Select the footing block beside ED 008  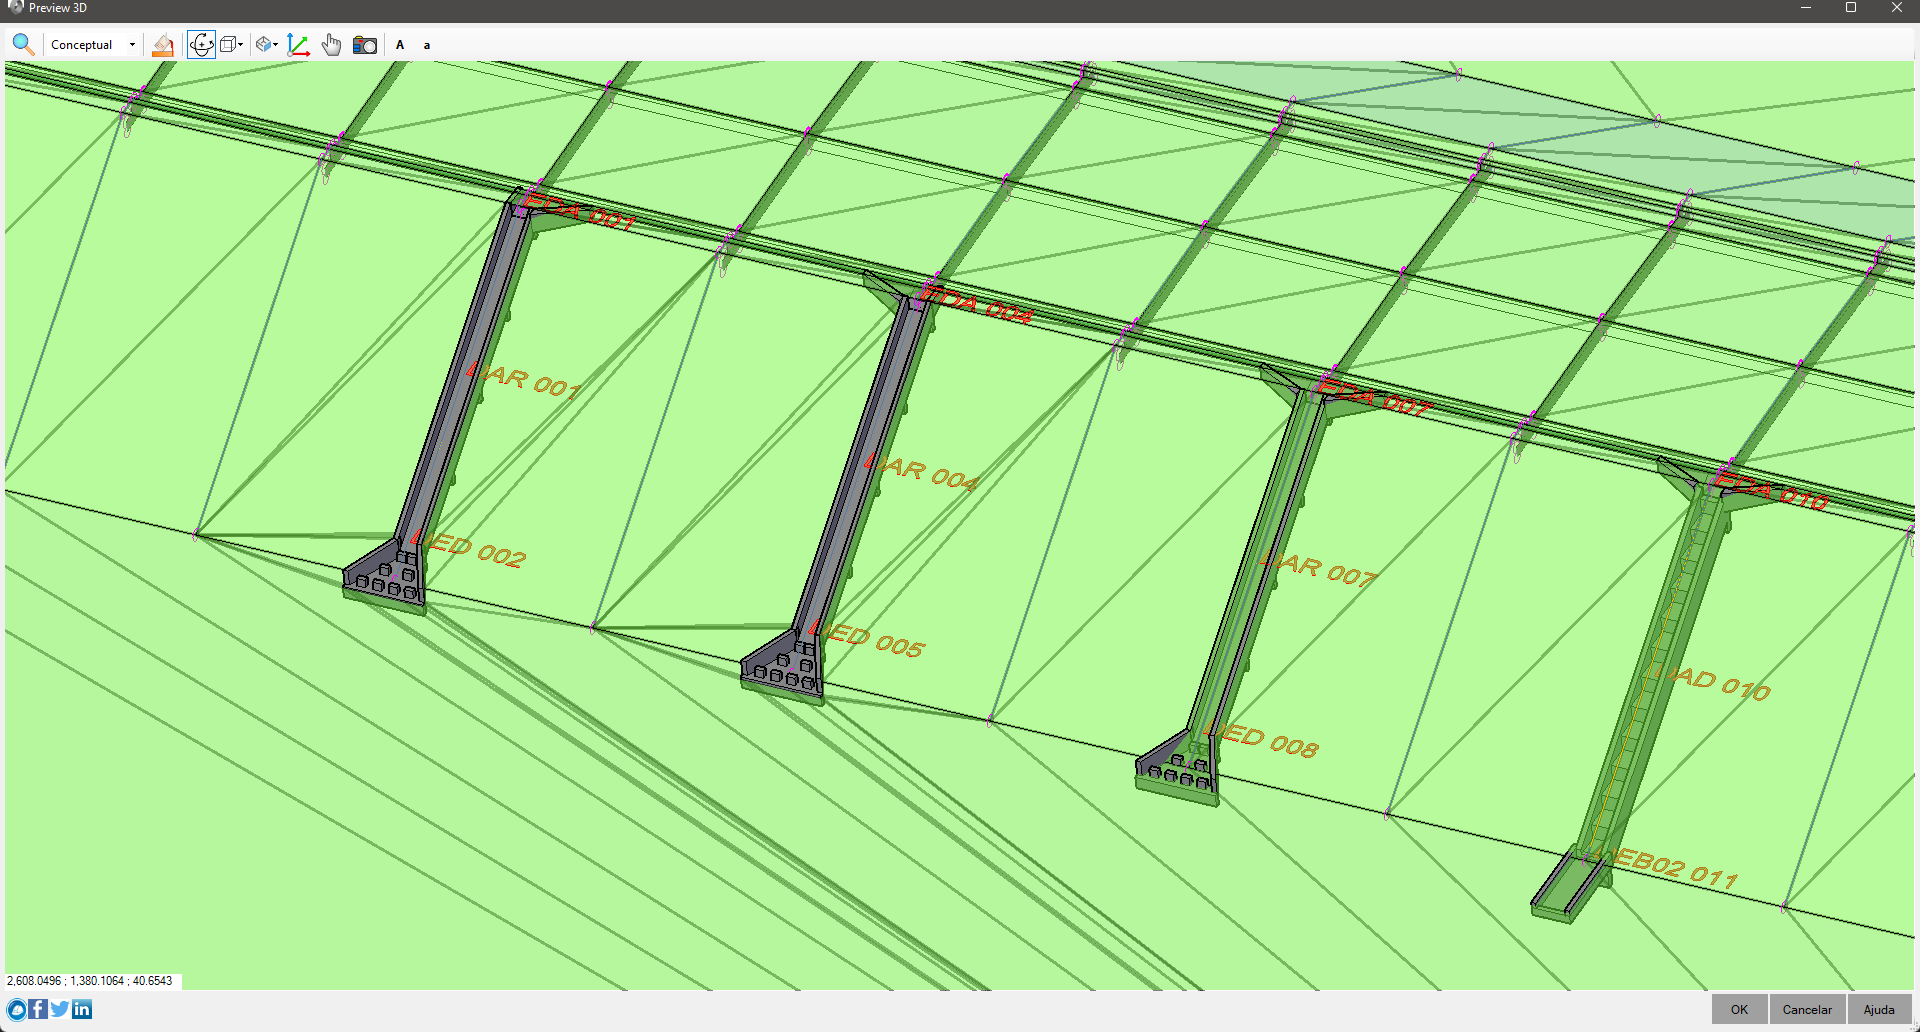[1178, 768]
